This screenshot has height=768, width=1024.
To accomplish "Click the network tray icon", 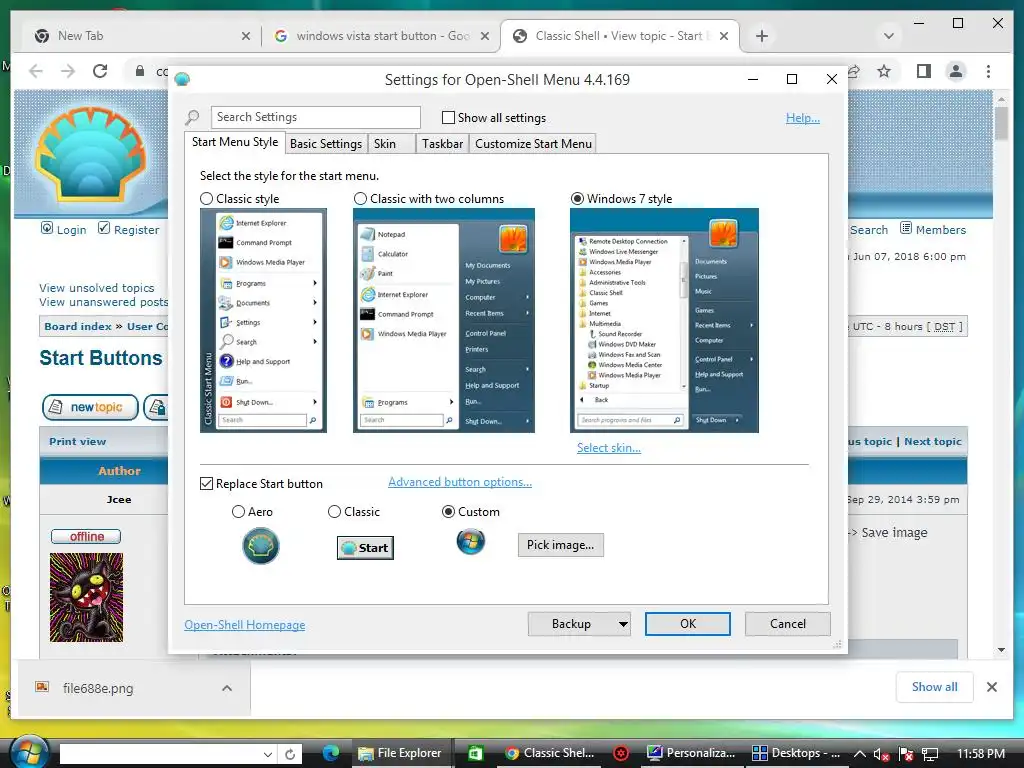I will (930, 754).
